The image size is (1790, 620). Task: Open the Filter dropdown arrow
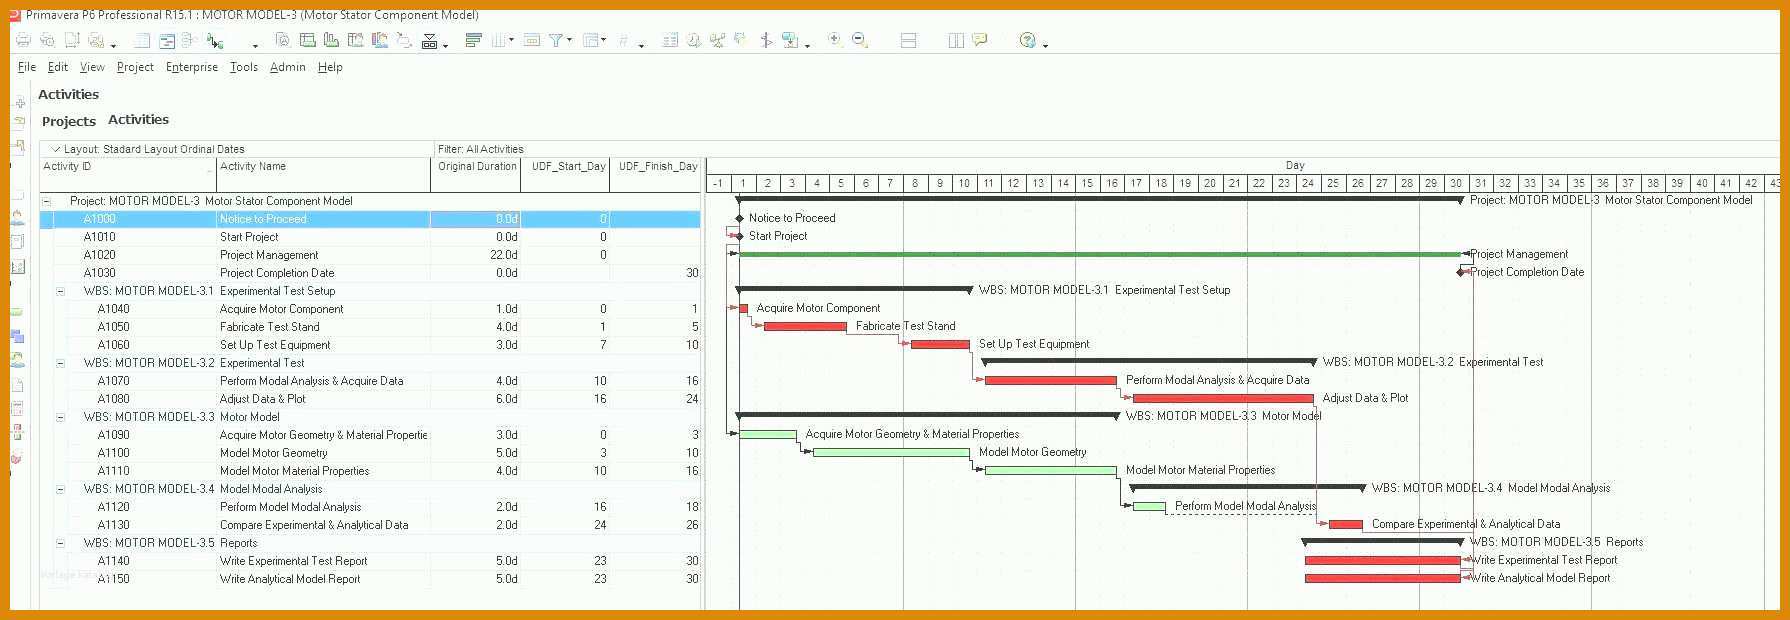(570, 40)
